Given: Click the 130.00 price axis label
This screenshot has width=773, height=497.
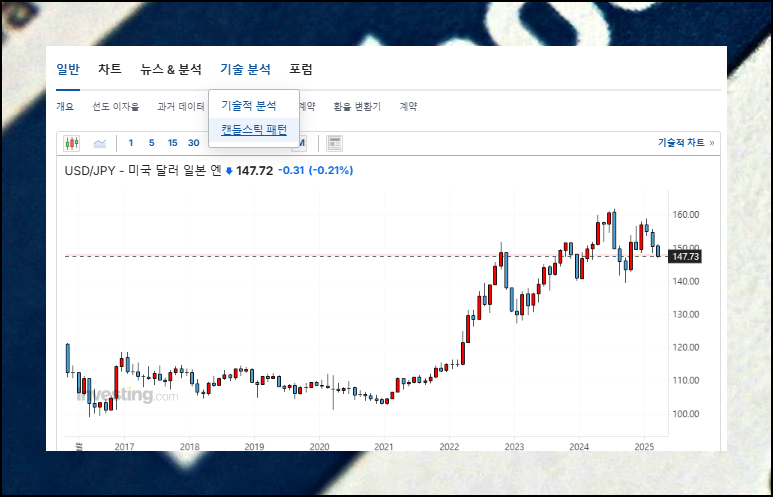Looking at the screenshot, I should point(686,315).
